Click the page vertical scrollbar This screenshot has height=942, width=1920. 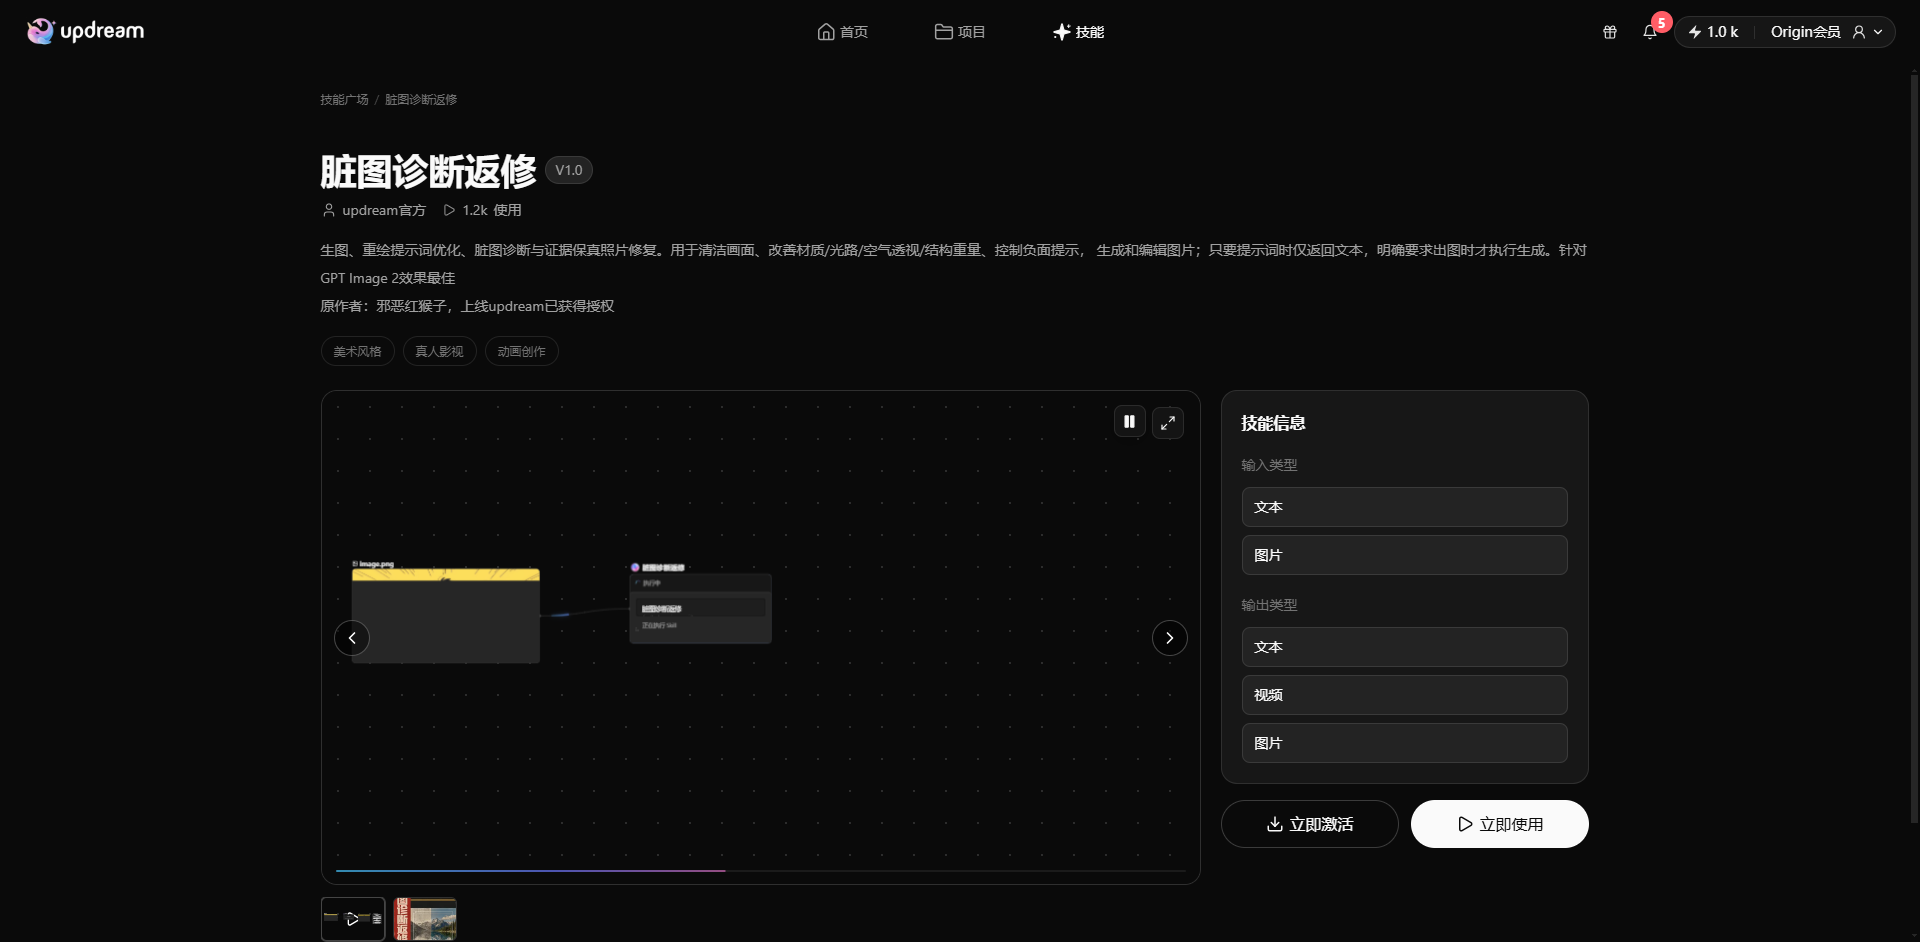(x=1914, y=448)
